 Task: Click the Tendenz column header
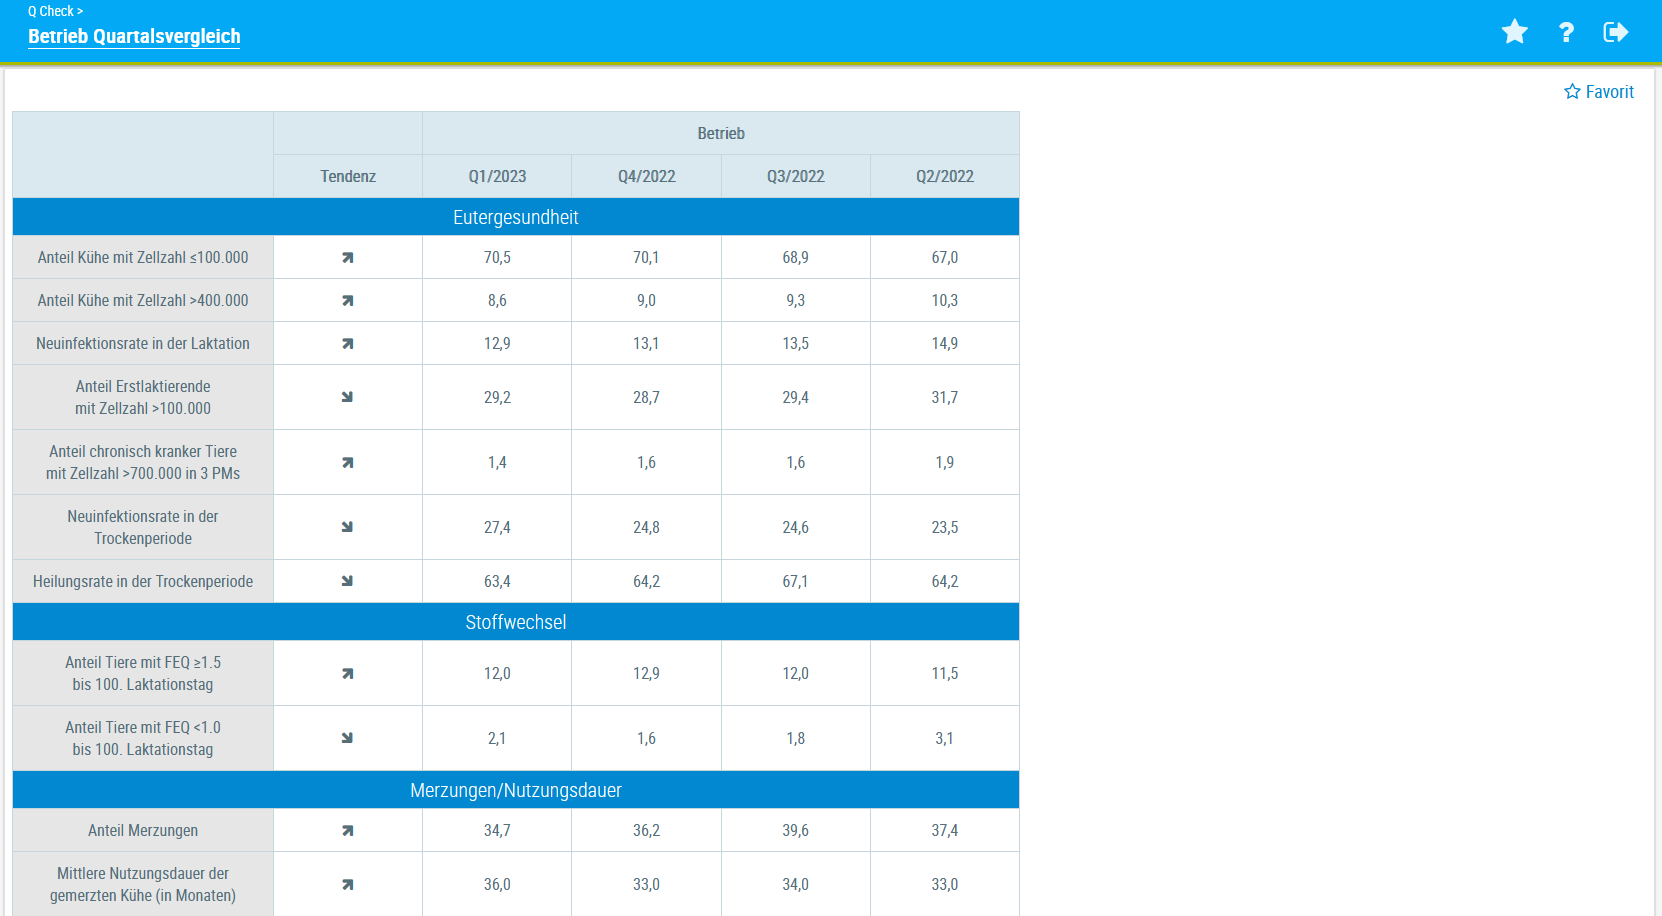[348, 177]
